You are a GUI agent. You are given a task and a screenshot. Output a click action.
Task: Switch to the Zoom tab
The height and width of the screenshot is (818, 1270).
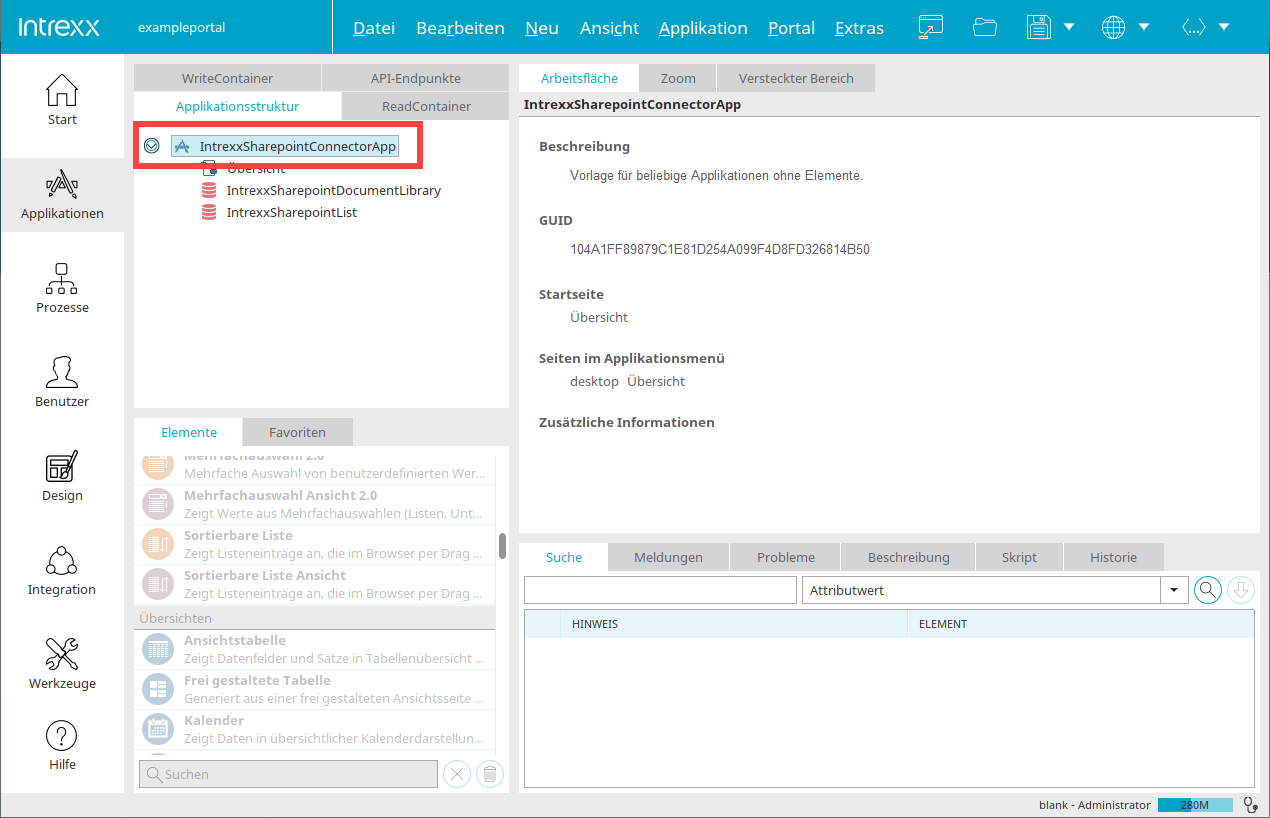tap(678, 78)
